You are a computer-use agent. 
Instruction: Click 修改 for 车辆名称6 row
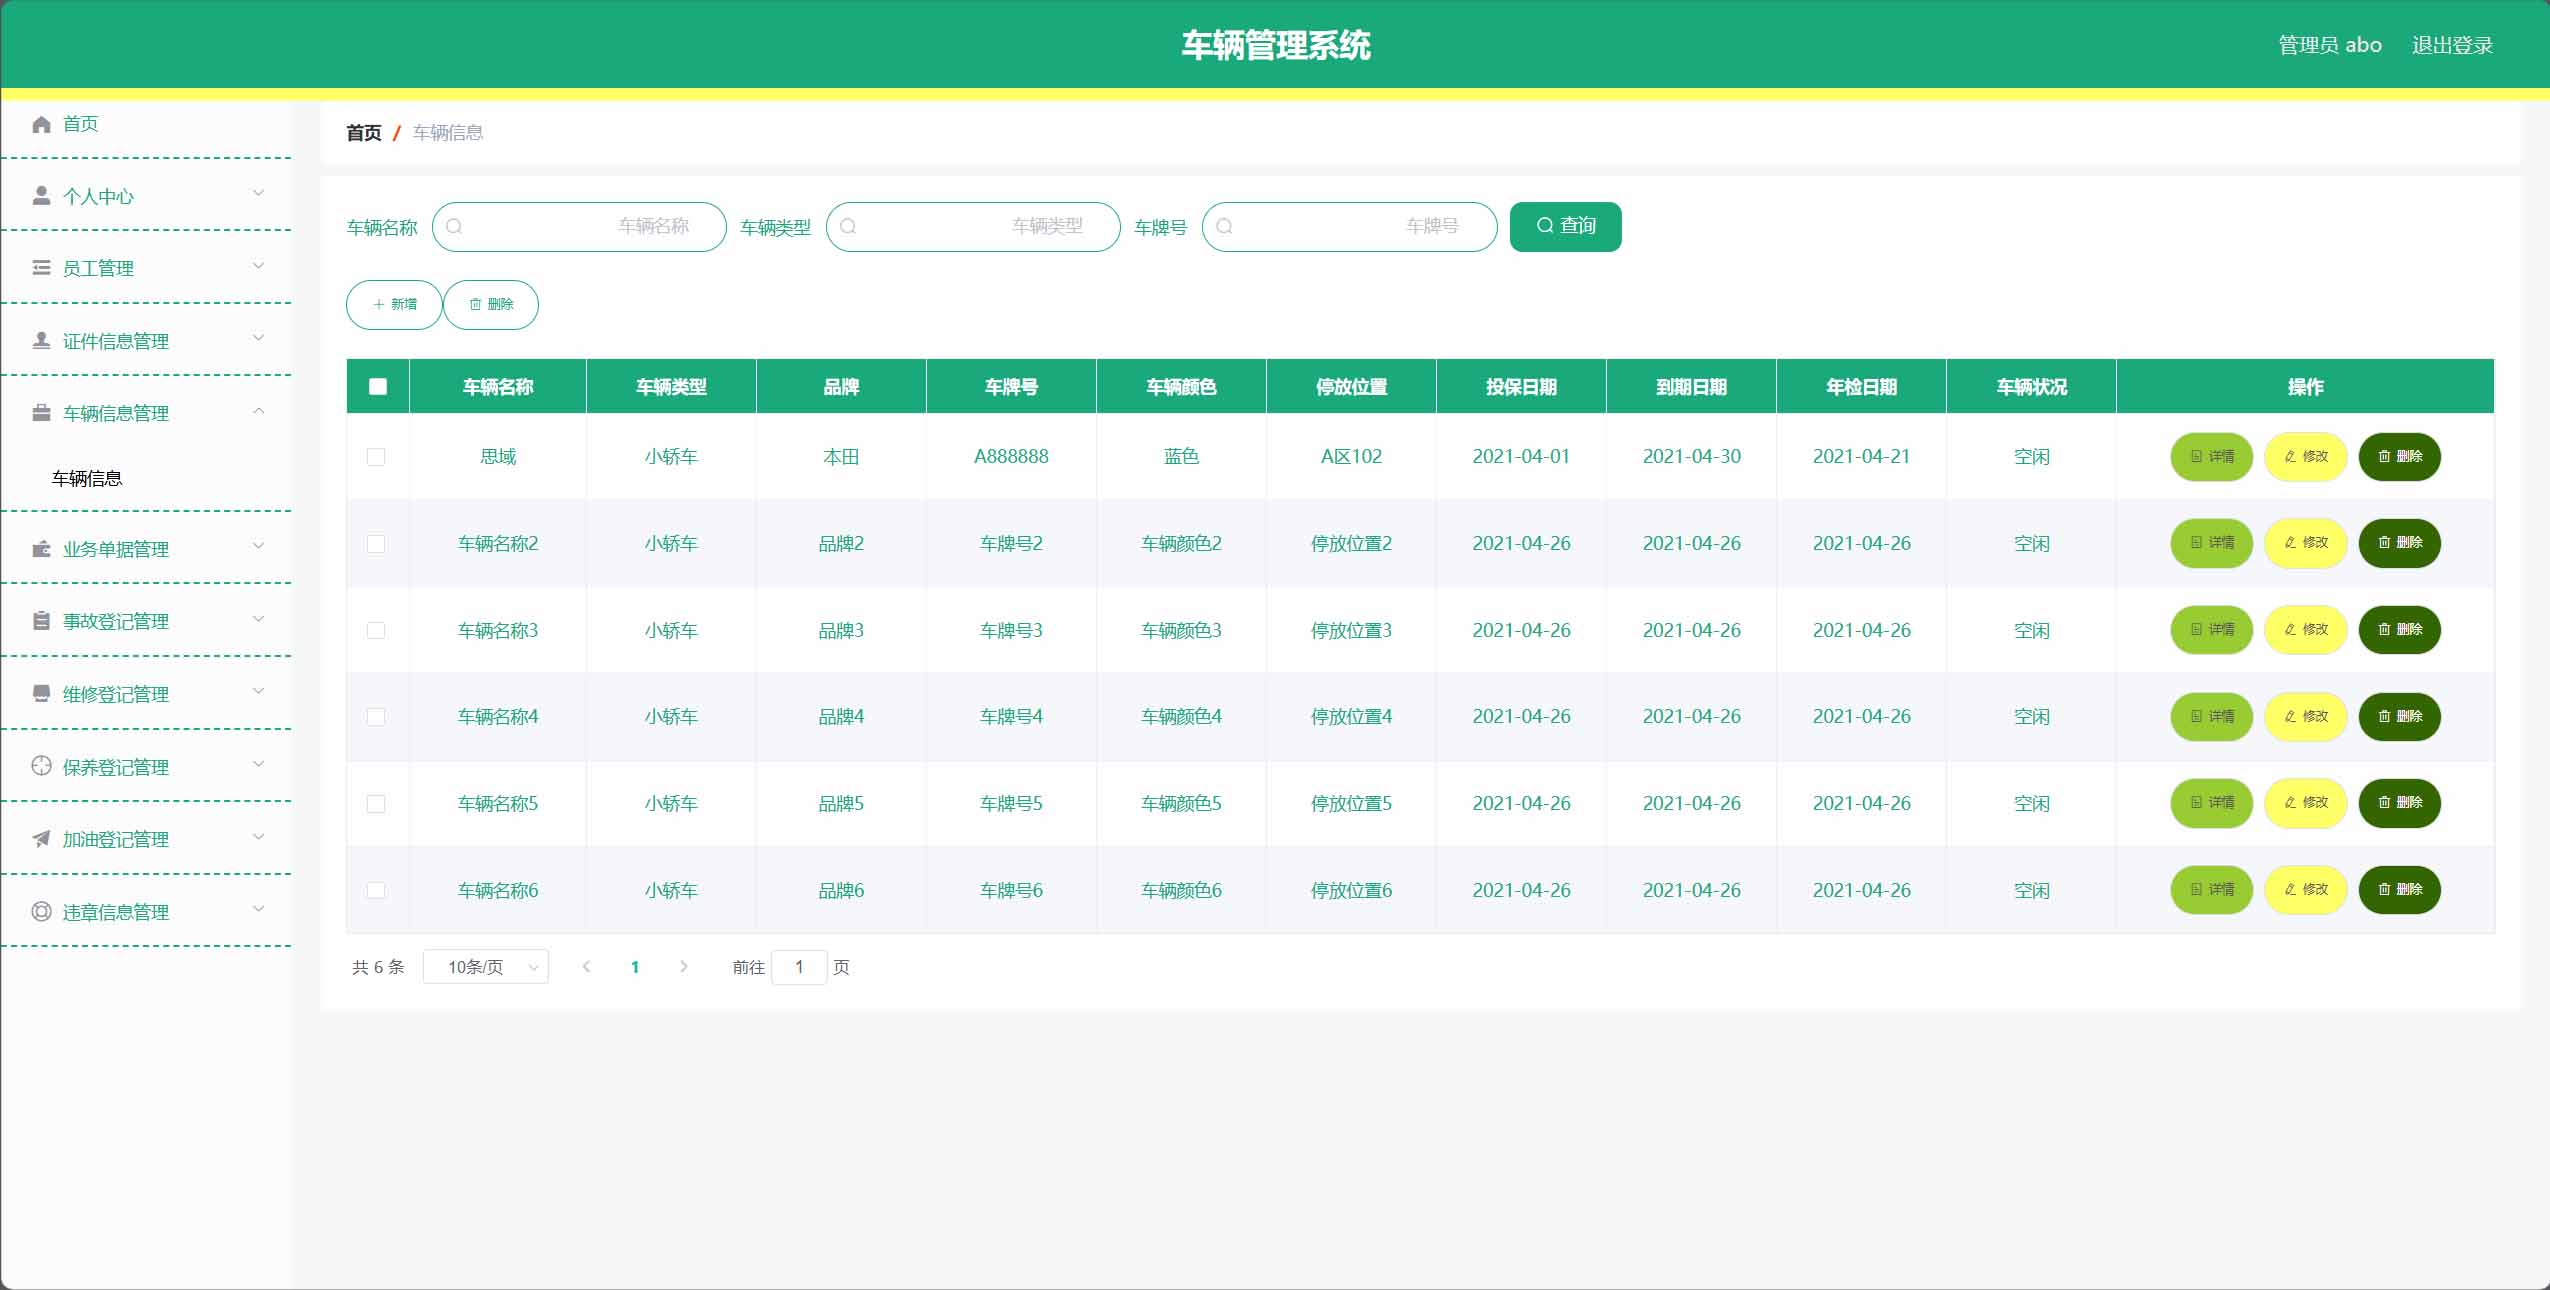pos(2305,889)
